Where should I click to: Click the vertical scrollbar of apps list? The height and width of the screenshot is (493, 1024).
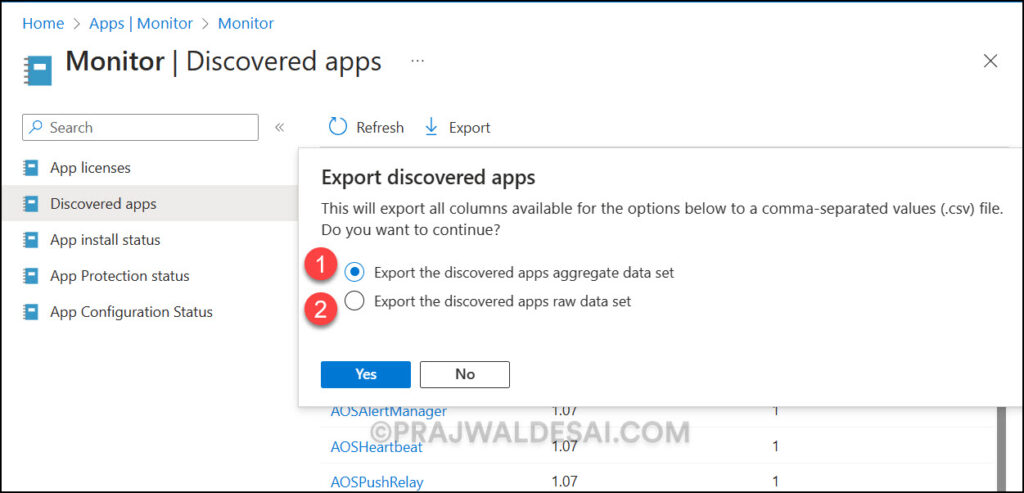1001,449
